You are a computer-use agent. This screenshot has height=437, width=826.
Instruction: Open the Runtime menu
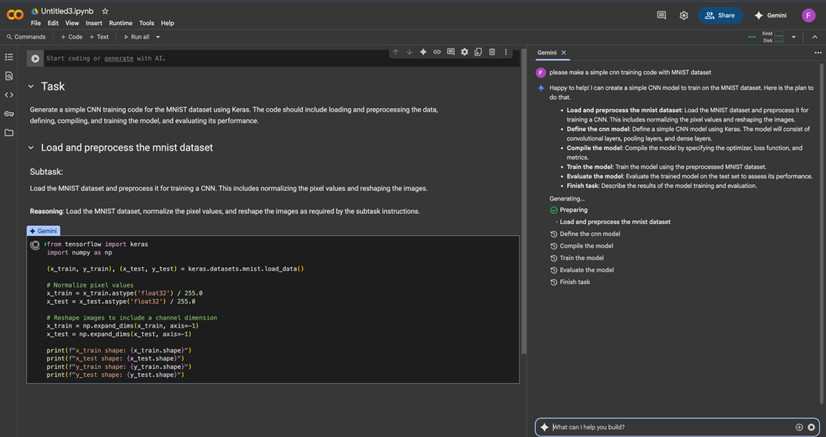tap(120, 23)
